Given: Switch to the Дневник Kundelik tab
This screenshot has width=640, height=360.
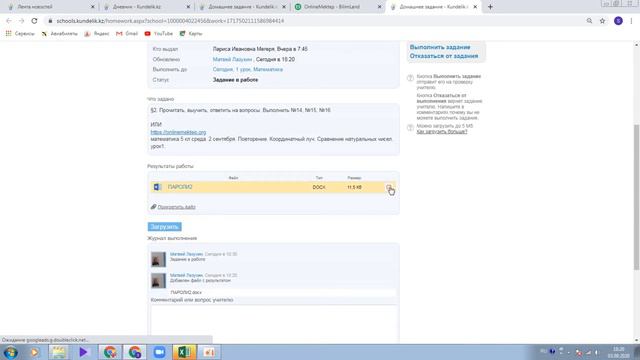Looking at the screenshot, I should [146, 7].
